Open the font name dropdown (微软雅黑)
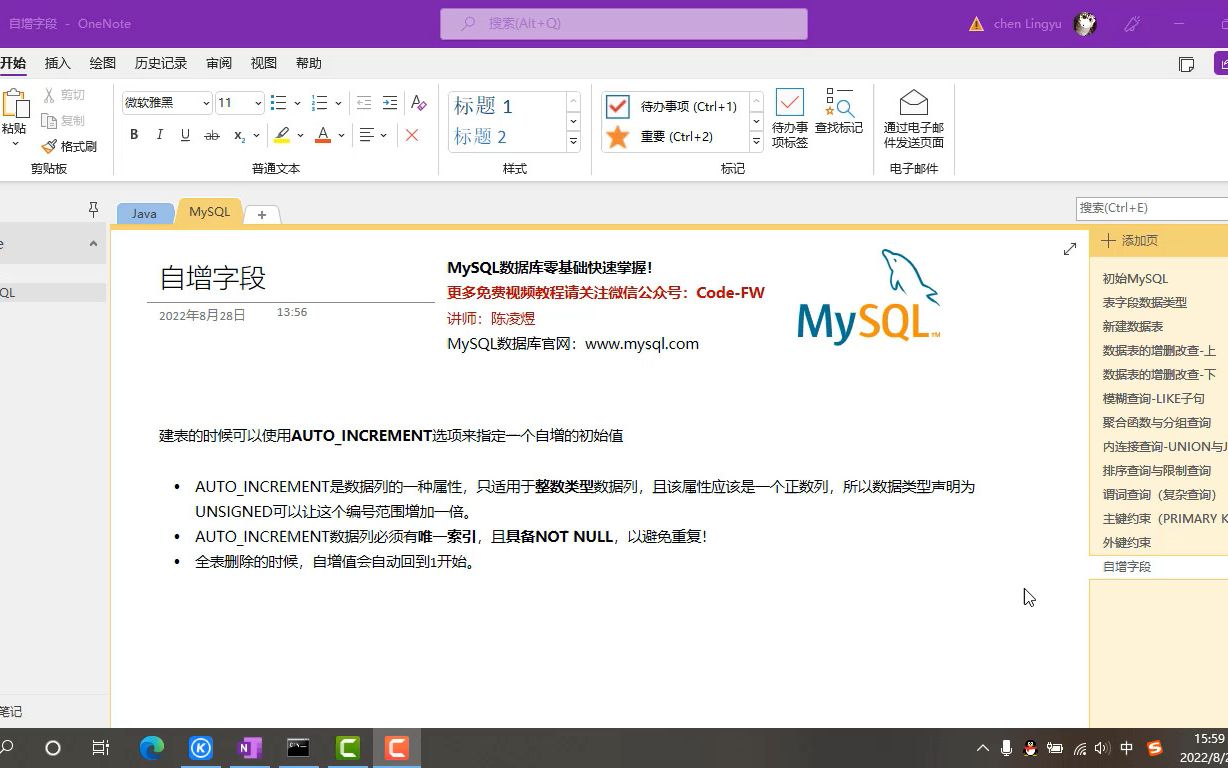Viewport: 1228px width, 768px height. (x=206, y=103)
